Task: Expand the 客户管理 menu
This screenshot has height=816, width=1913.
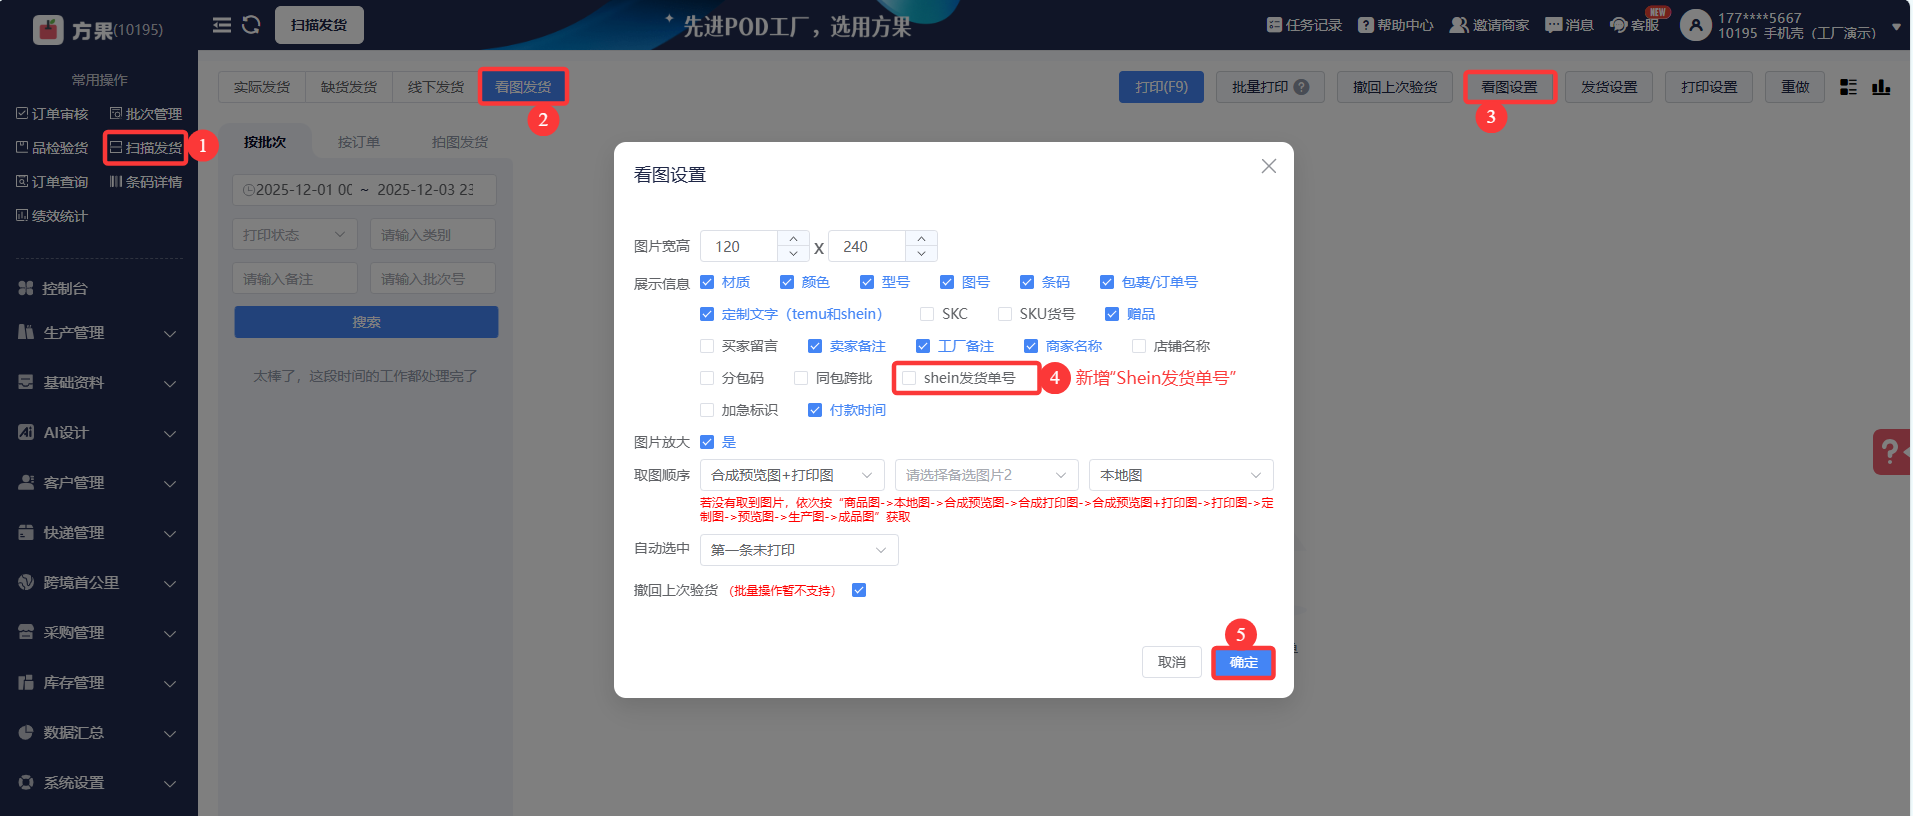Action: 98,482
